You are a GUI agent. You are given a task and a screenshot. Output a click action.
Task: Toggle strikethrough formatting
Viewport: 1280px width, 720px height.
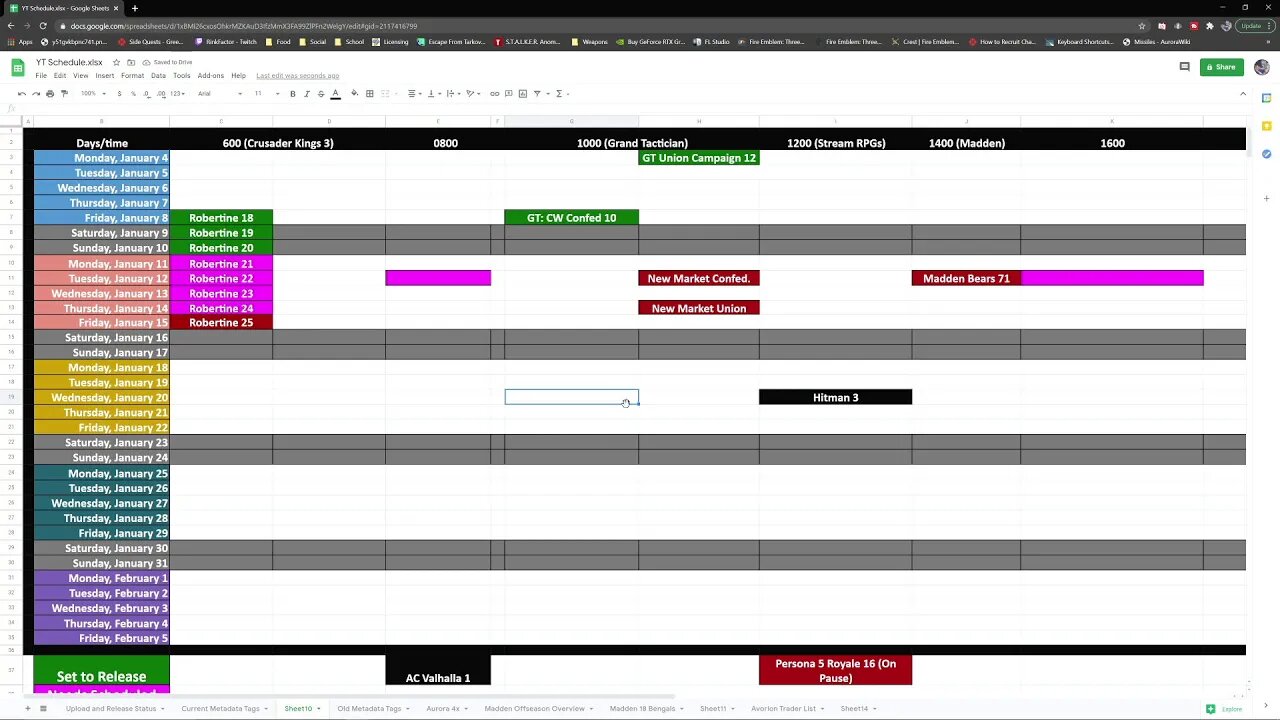tap(321, 94)
